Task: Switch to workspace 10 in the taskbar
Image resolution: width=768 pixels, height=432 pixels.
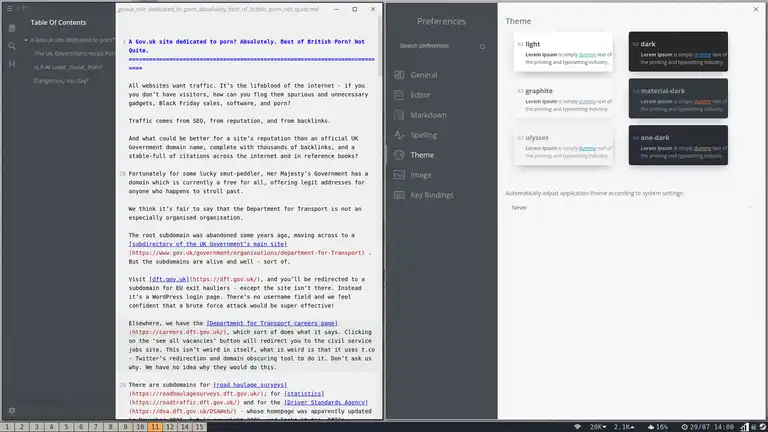Action: 140,427
